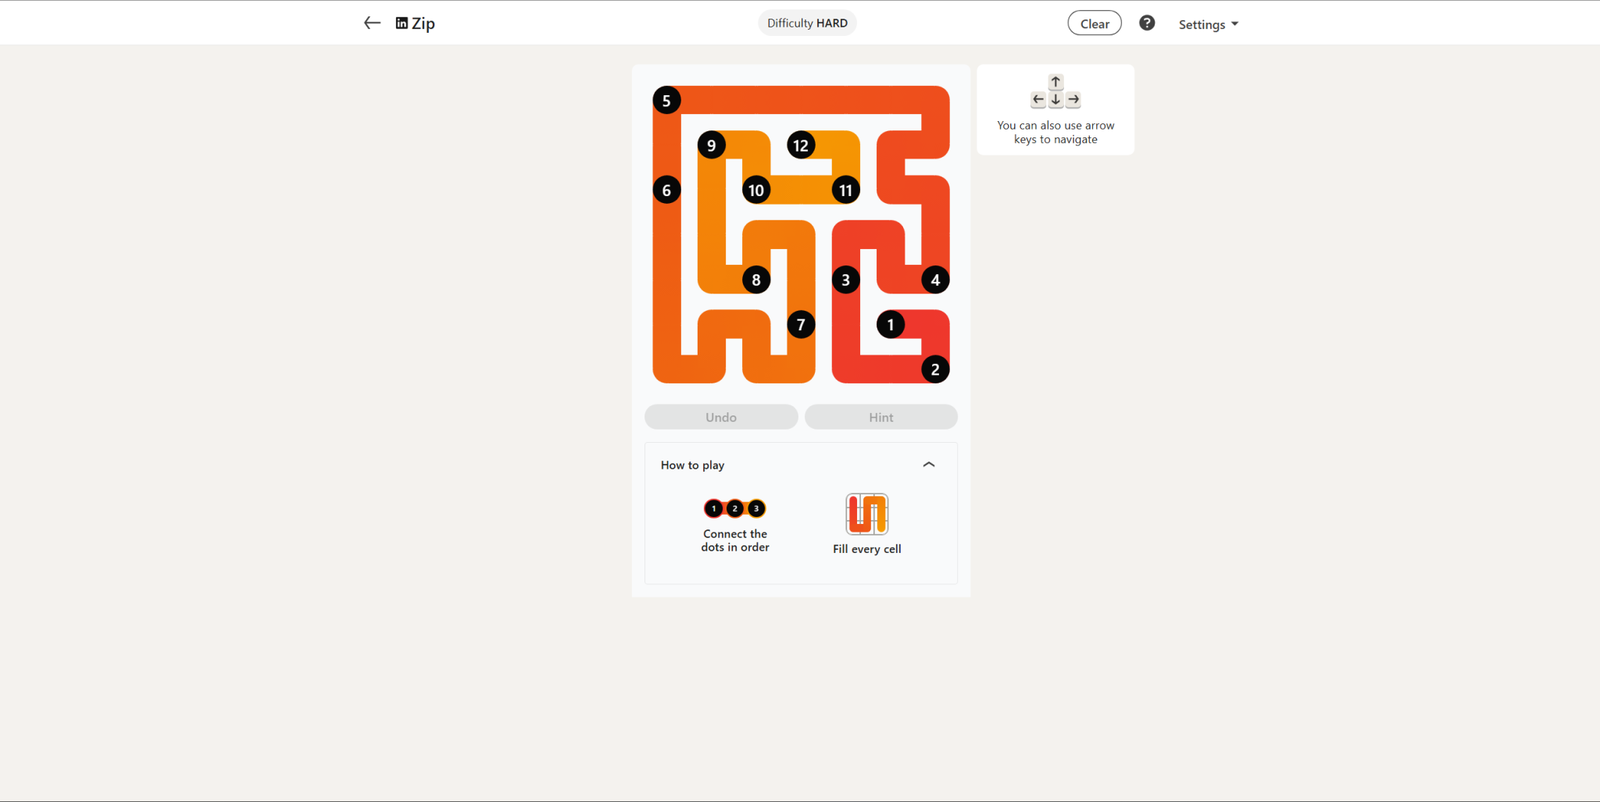Screen dimensions: 1600x802
Task: Open the Settings dropdown
Action: [x=1208, y=24]
